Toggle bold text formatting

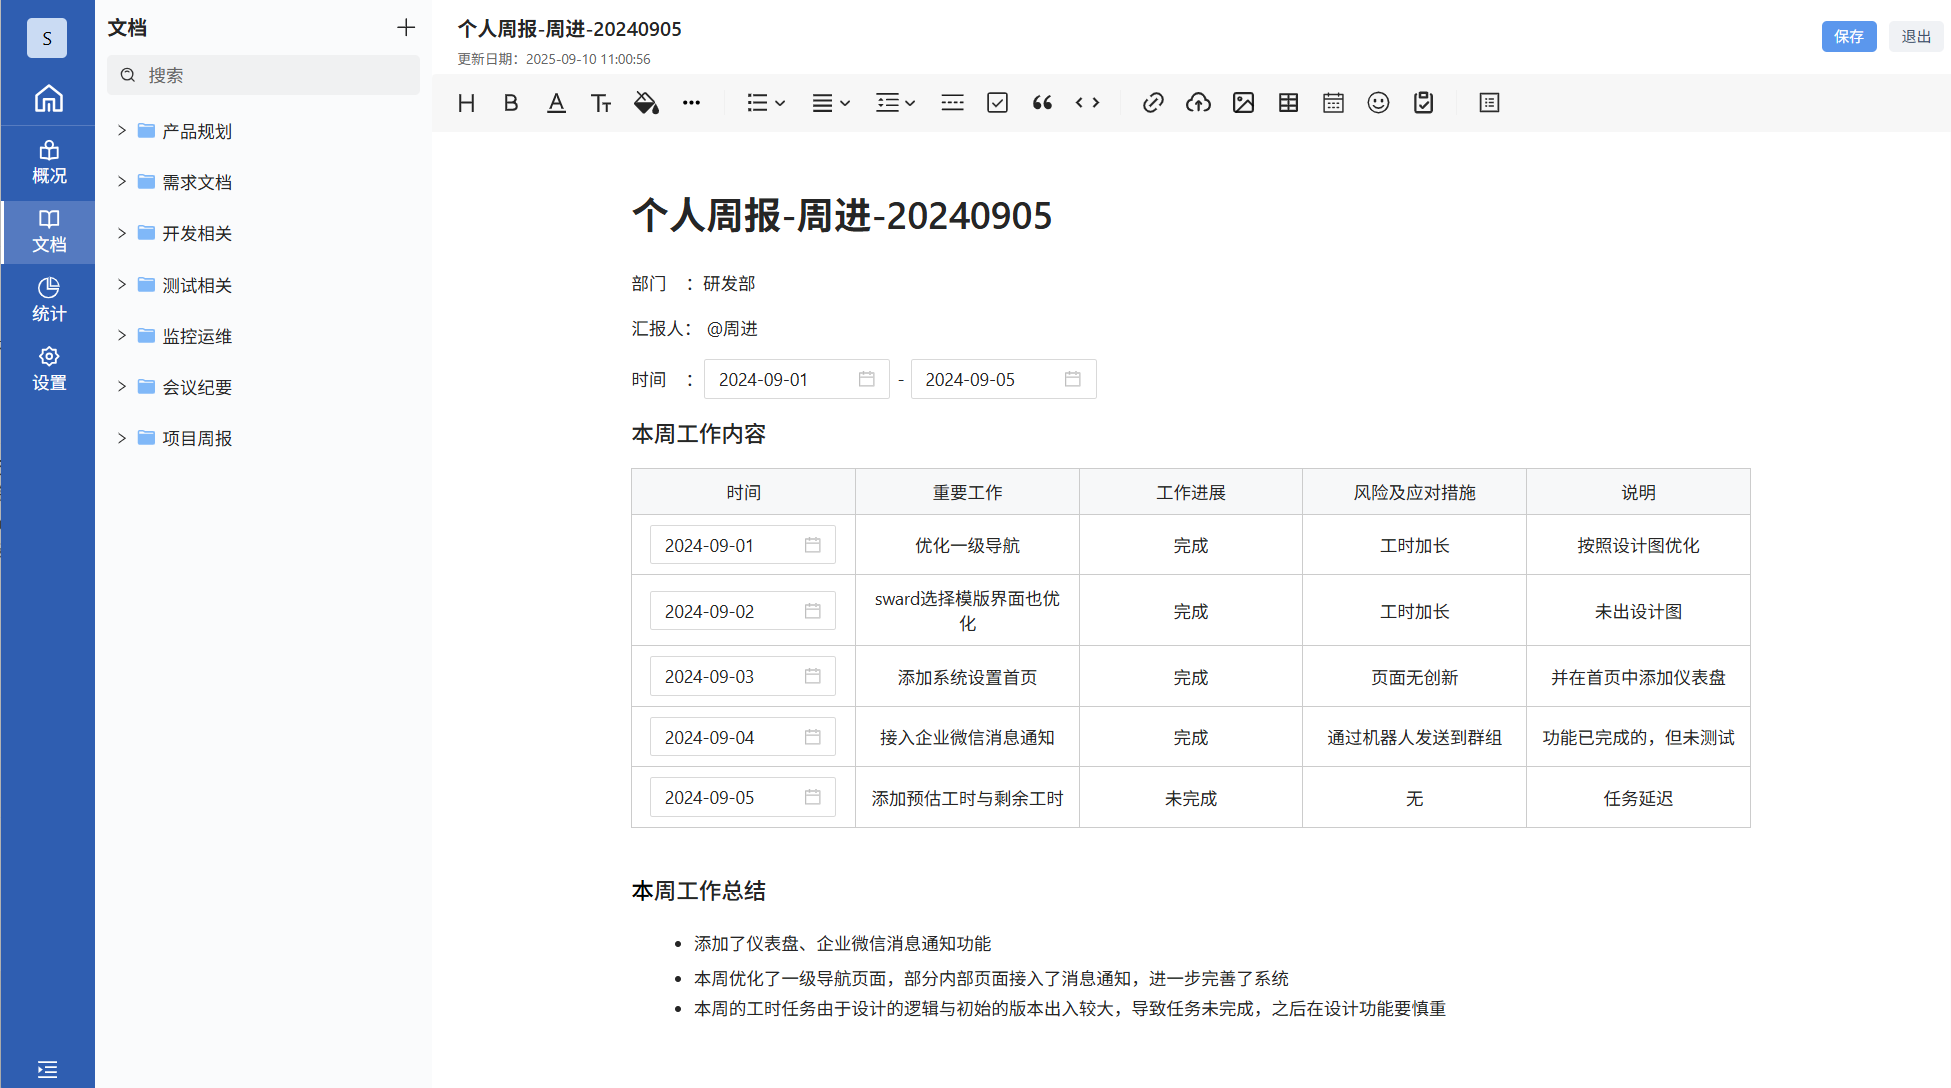tap(511, 103)
